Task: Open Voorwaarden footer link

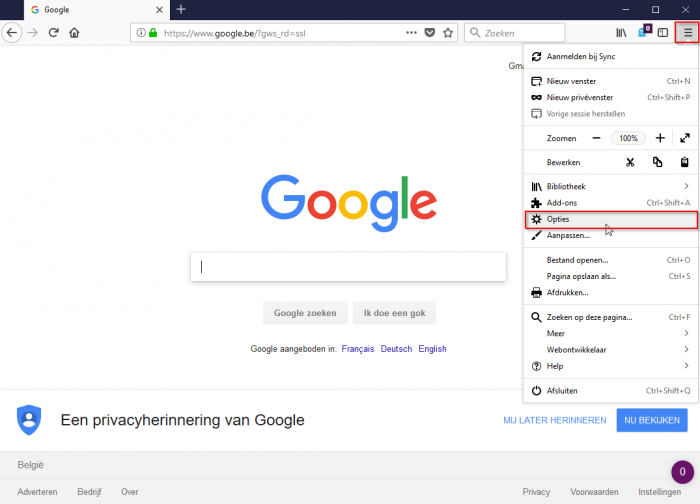Action: [594, 492]
